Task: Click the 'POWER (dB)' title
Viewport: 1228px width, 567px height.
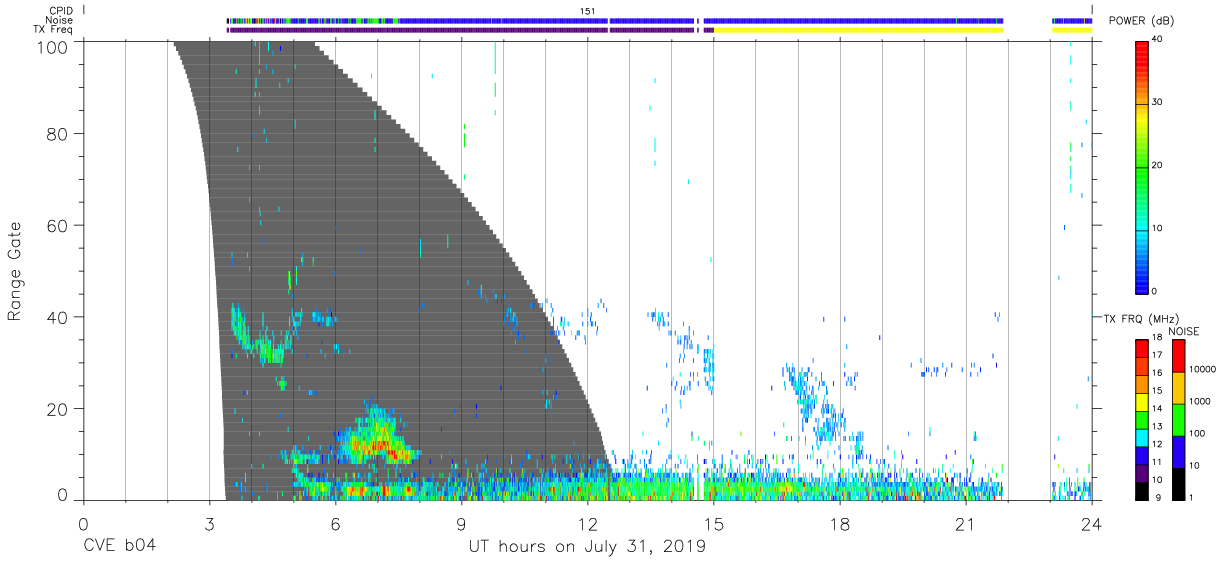Action: point(1143,21)
